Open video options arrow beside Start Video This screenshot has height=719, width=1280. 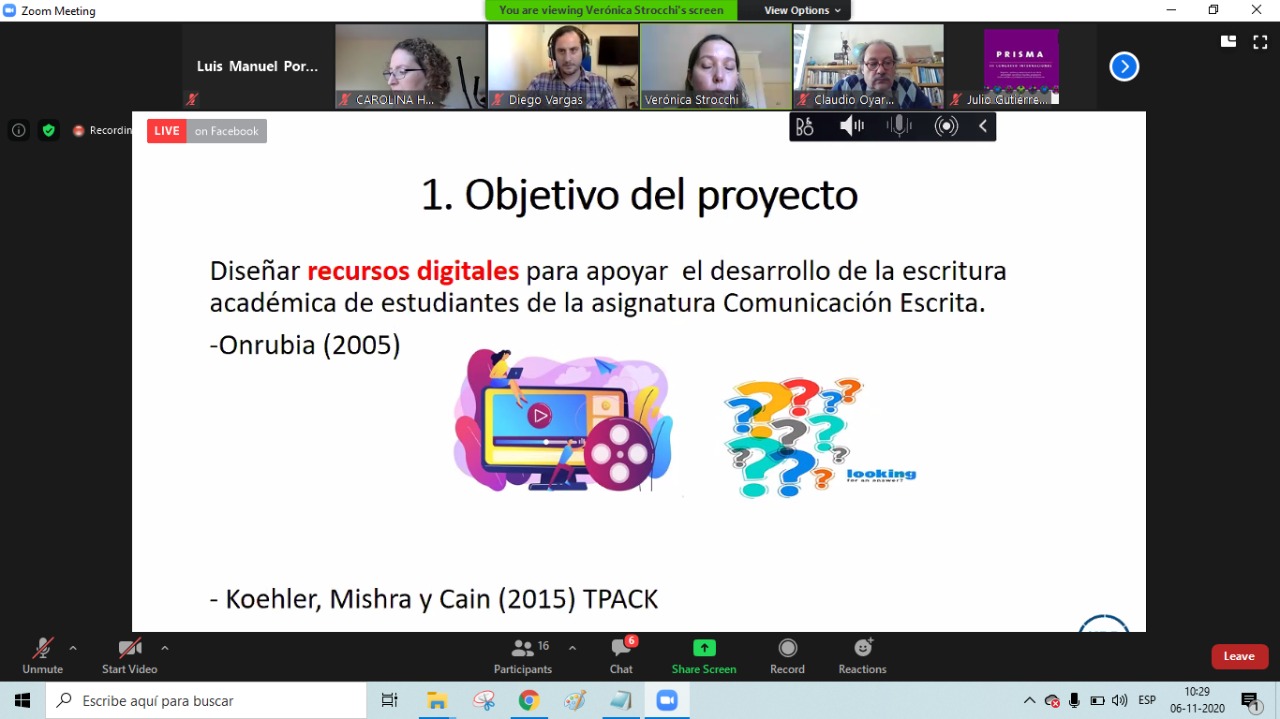[x=165, y=648]
